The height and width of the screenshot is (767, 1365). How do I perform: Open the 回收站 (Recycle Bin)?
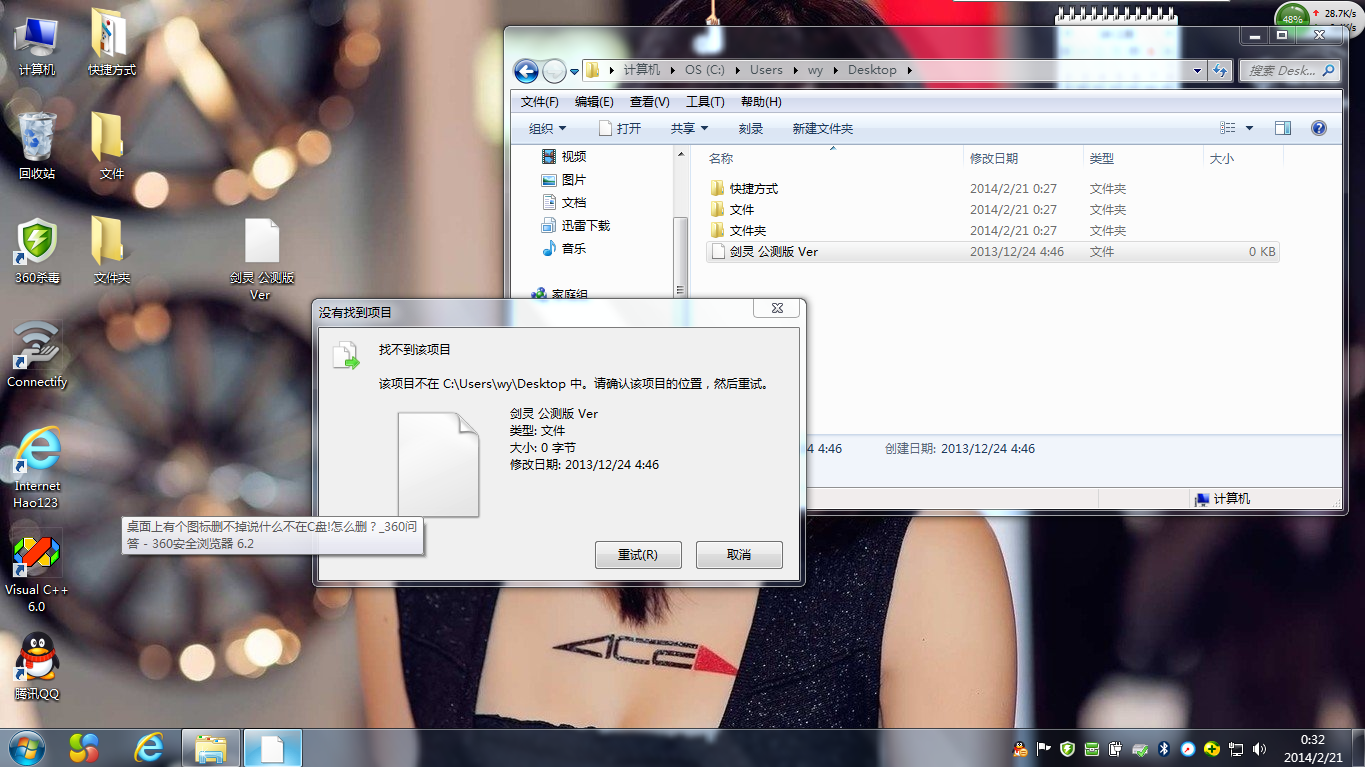(36, 138)
